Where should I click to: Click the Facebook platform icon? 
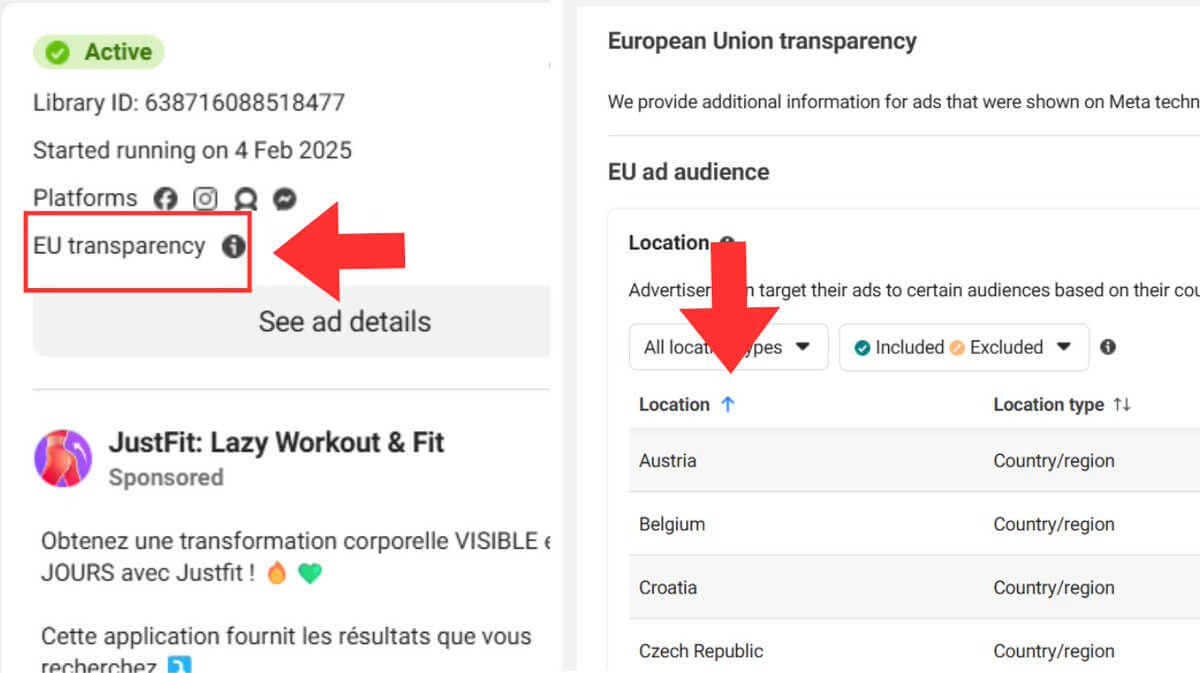[165, 199]
